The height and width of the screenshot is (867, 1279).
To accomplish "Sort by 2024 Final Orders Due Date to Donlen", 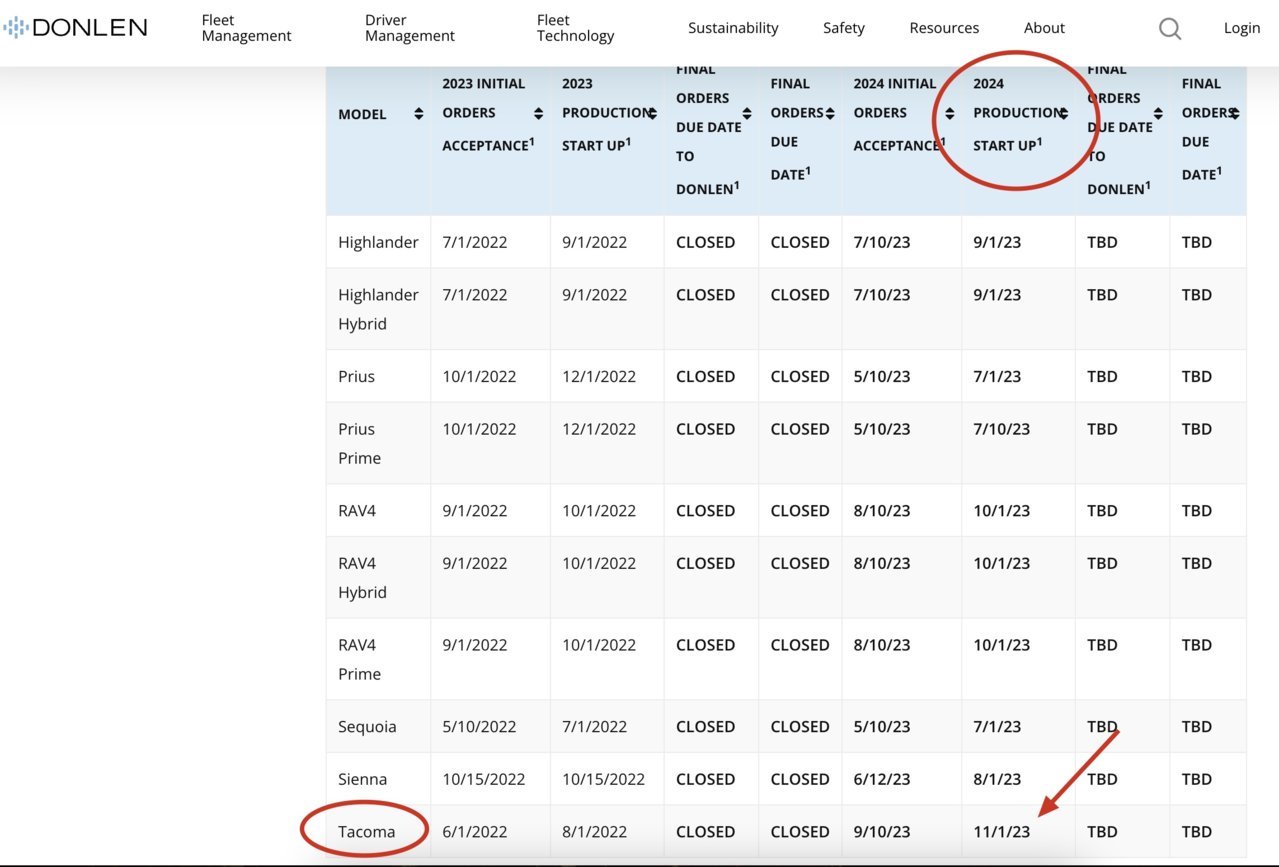I will click(1158, 114).
